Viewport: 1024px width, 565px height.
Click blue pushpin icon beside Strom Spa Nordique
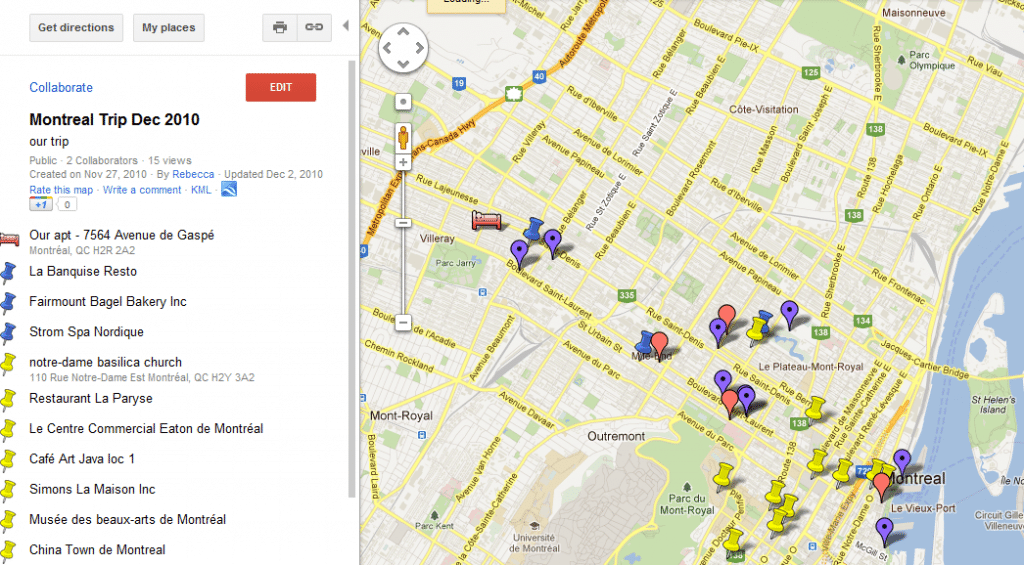[x=8, y=332]
